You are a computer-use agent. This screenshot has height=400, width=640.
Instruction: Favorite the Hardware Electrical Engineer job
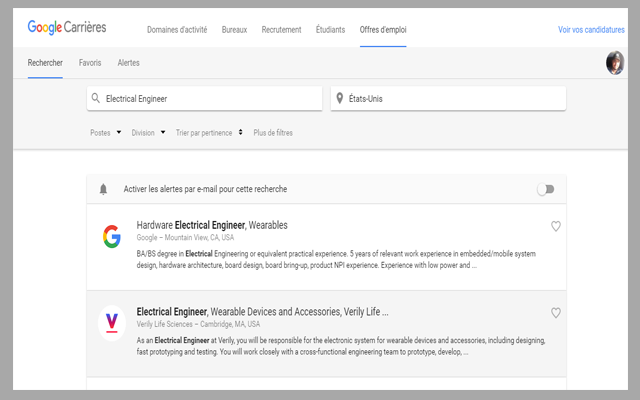[556, 226]
